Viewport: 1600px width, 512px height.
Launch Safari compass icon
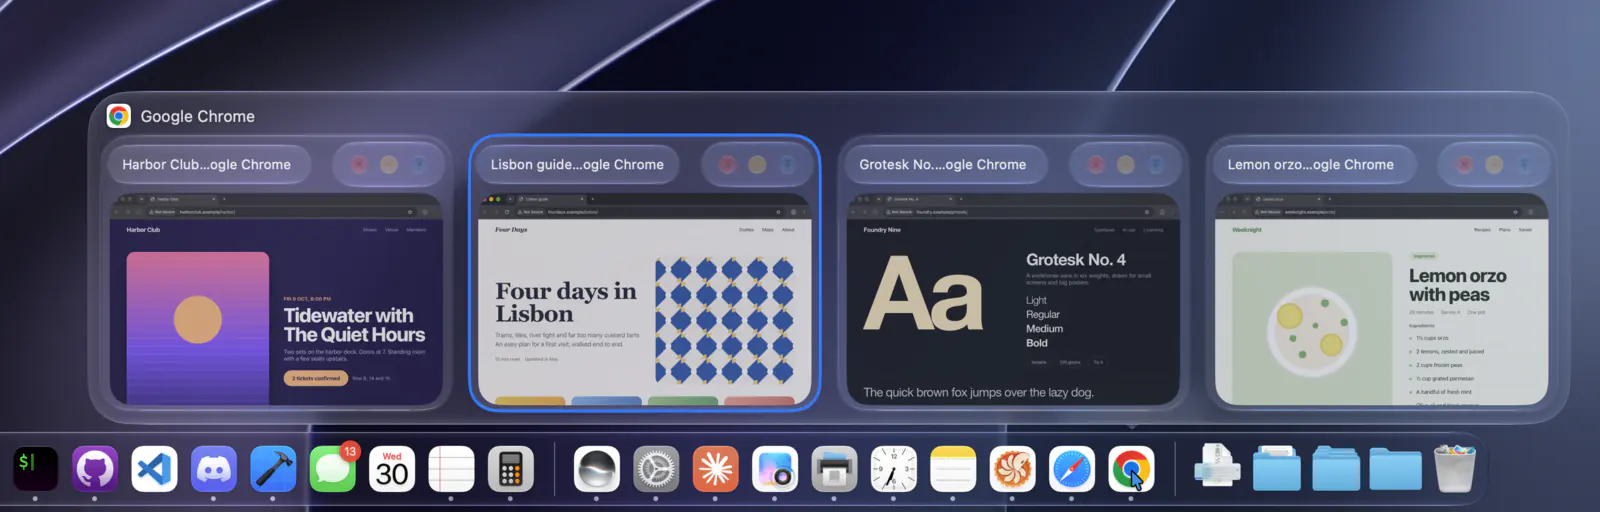(1072, 469)
